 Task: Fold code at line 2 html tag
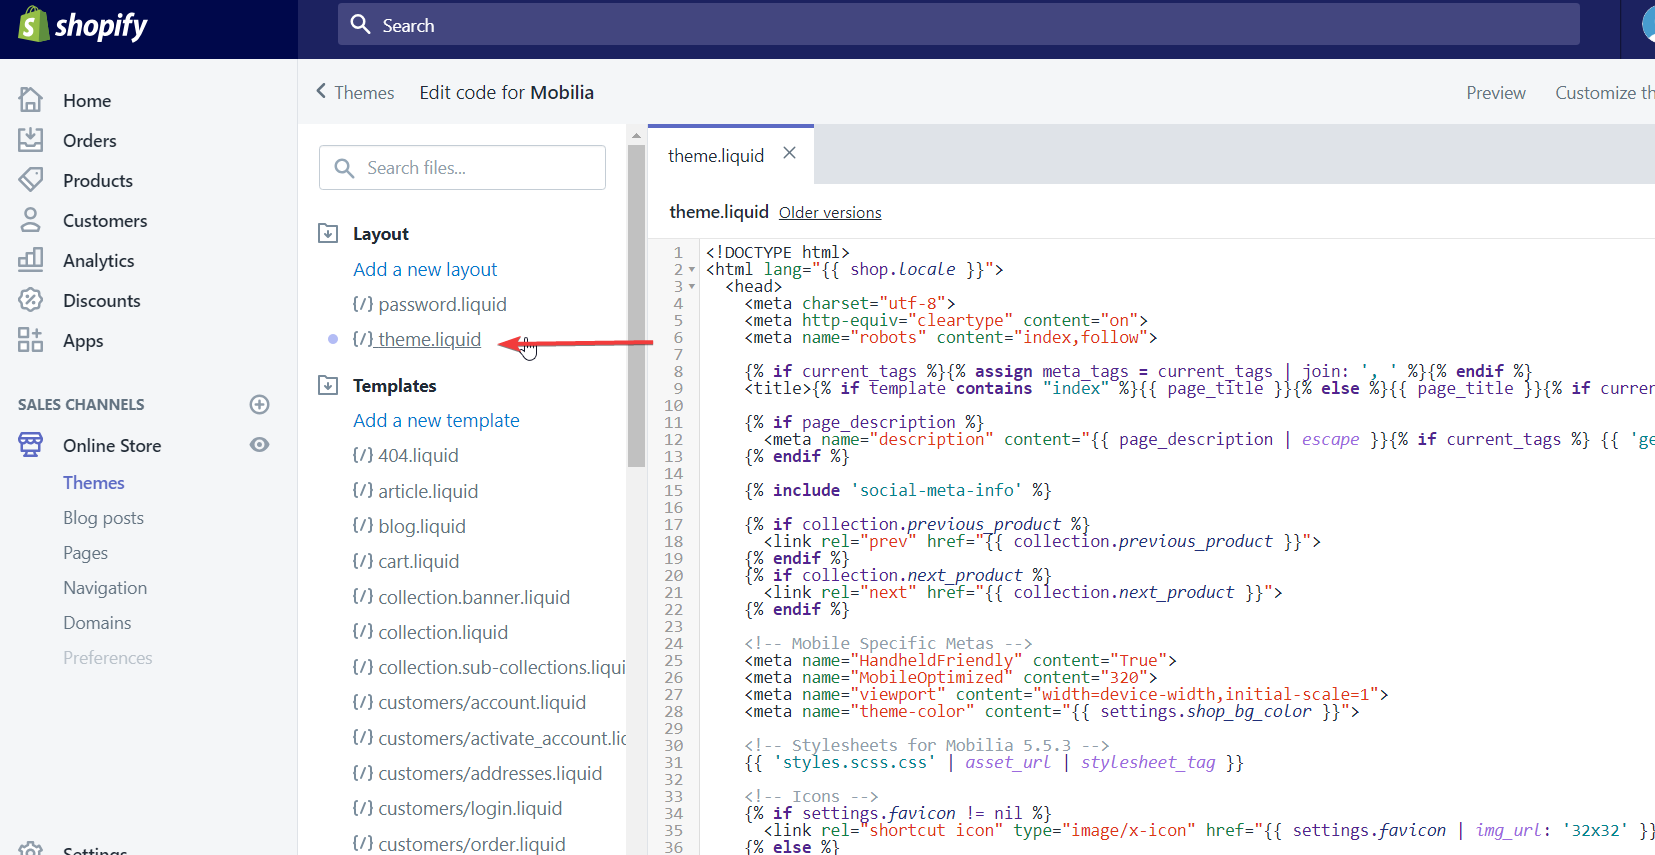pos(691,270)
